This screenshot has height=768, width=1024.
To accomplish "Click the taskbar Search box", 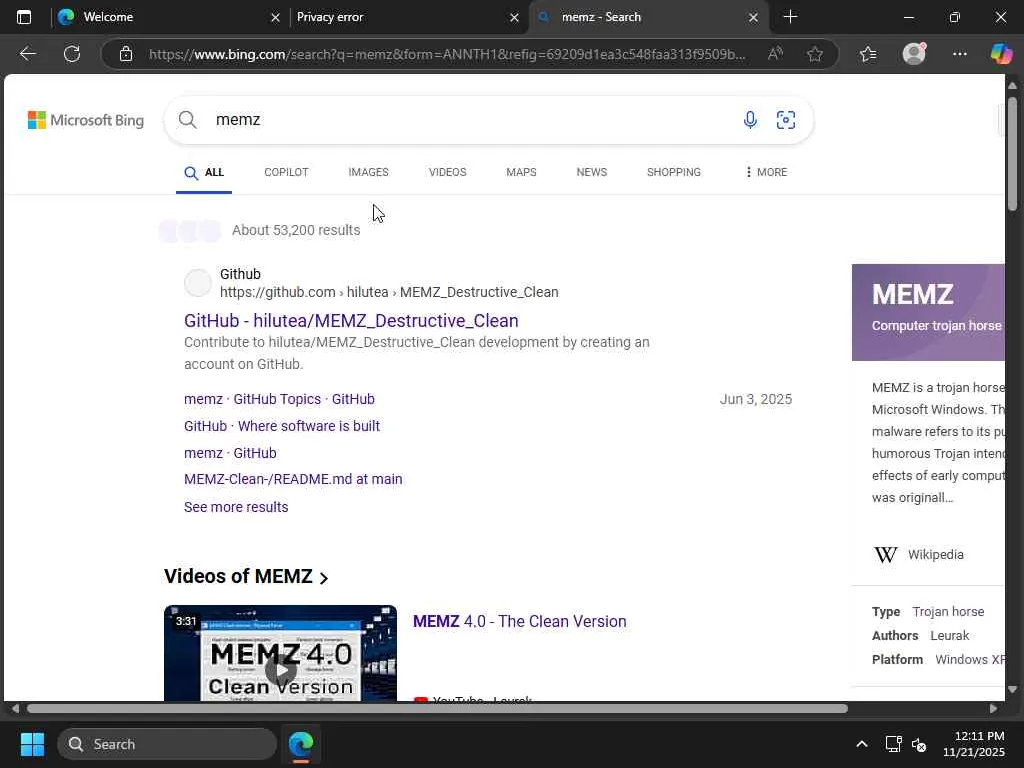I will coord(167,744).
